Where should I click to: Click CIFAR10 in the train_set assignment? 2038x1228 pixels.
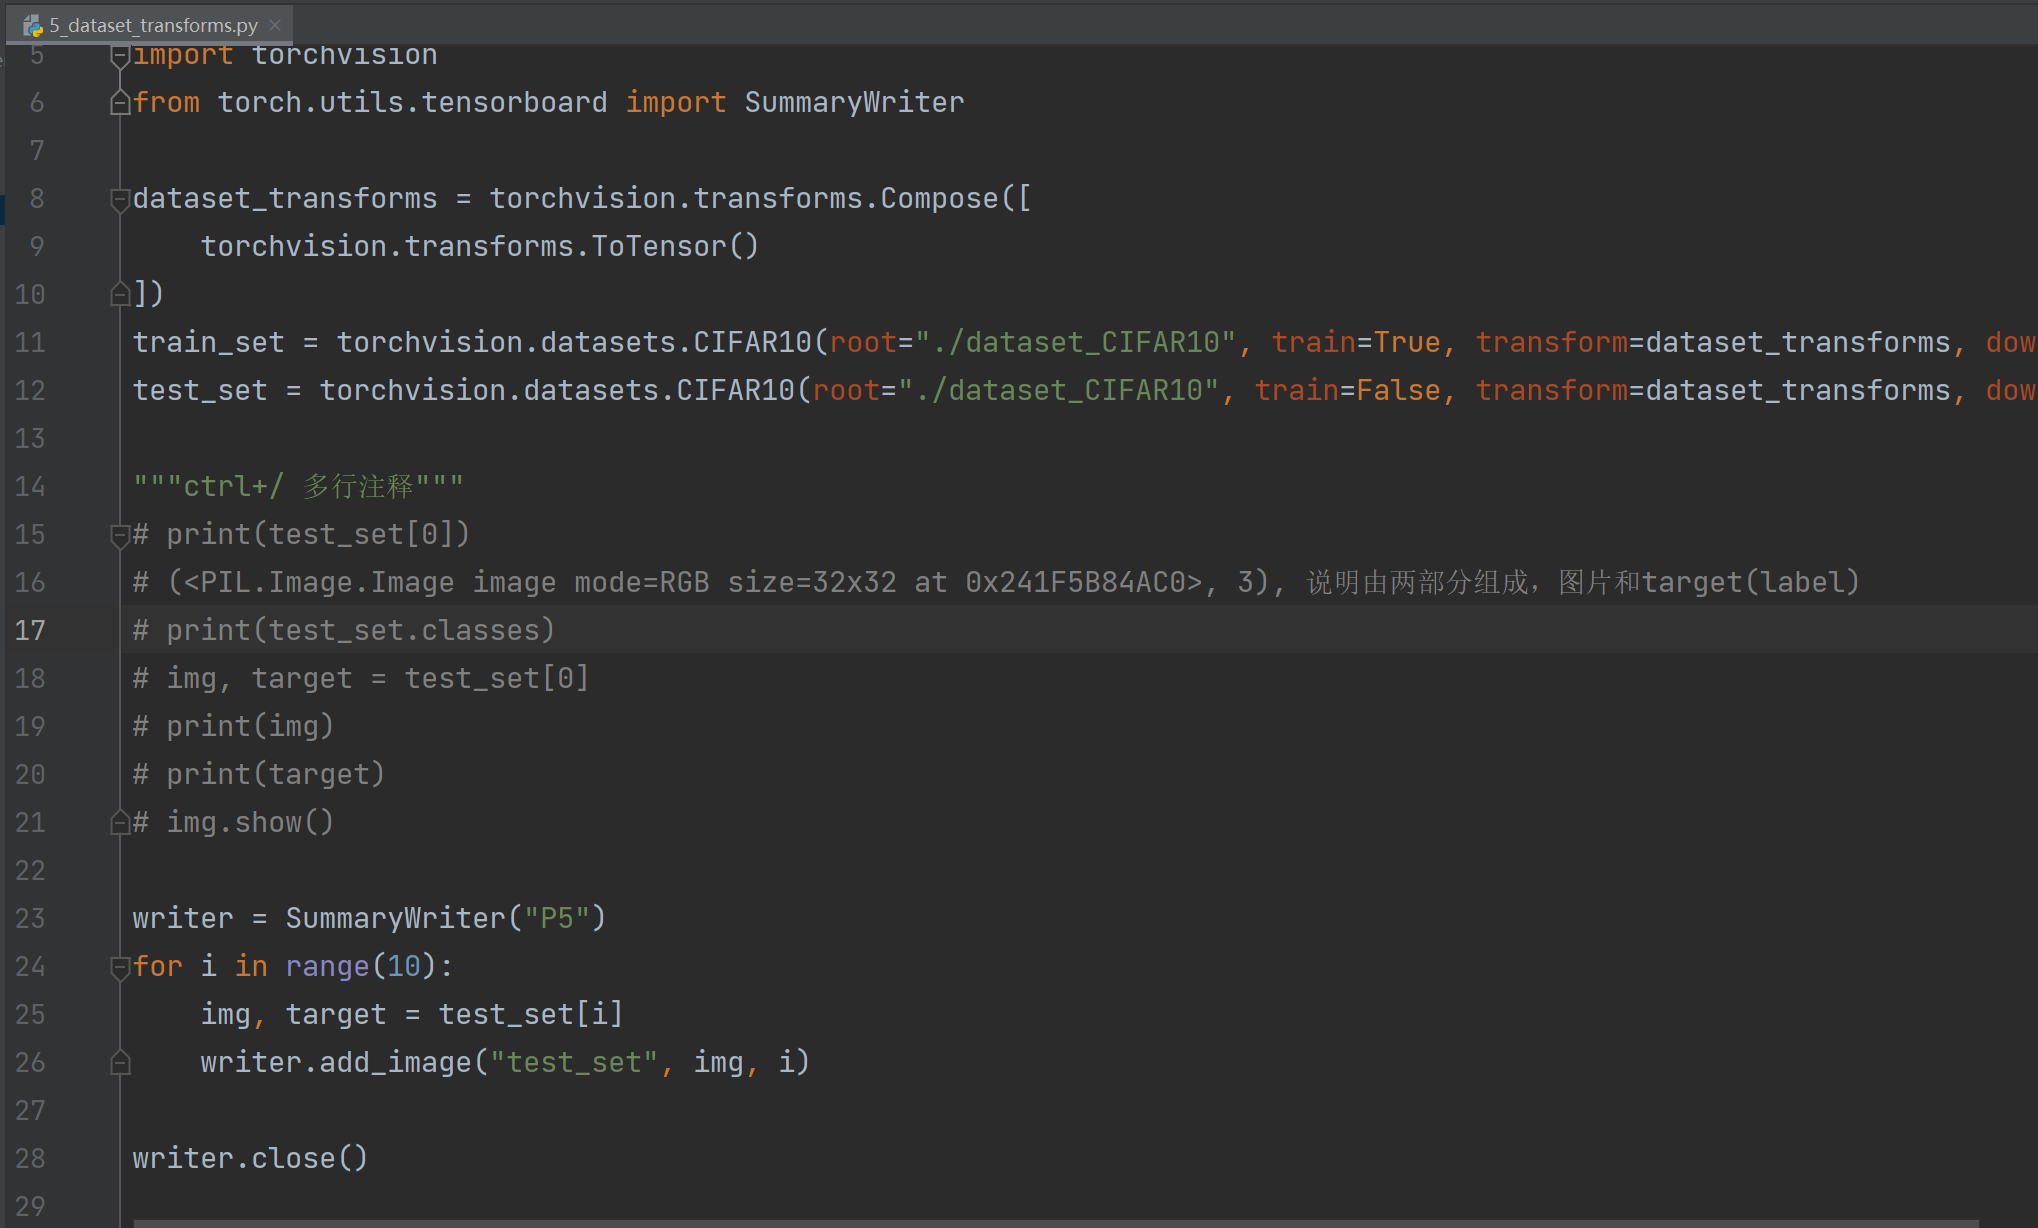click(x=752, y=343)
